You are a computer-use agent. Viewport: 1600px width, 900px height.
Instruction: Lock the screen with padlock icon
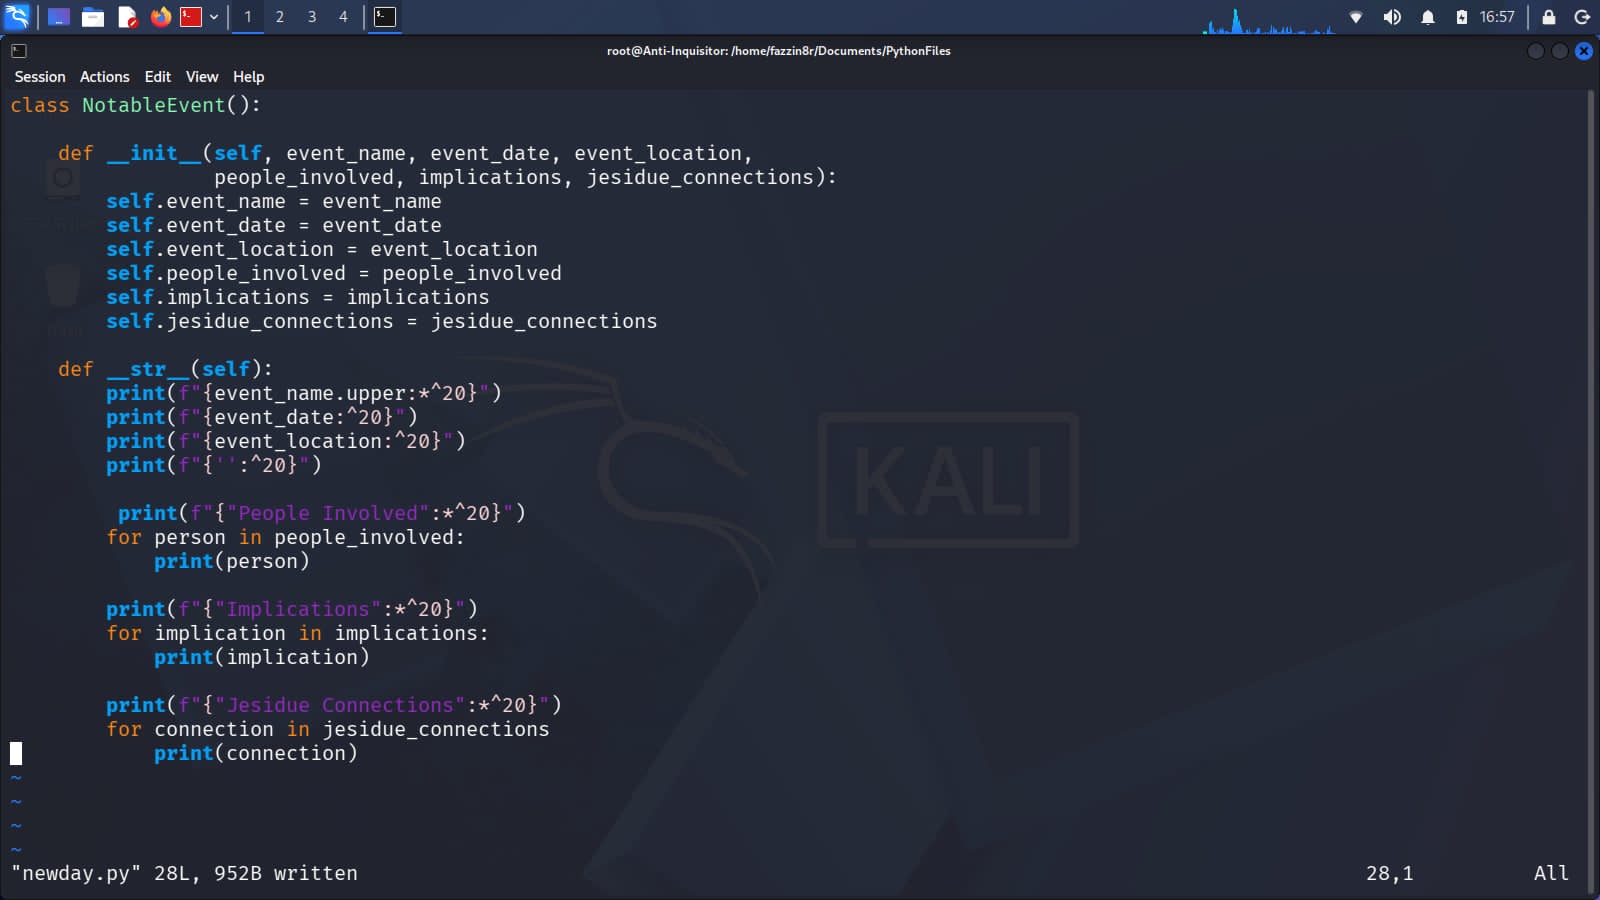click(x=1549, y=17)
